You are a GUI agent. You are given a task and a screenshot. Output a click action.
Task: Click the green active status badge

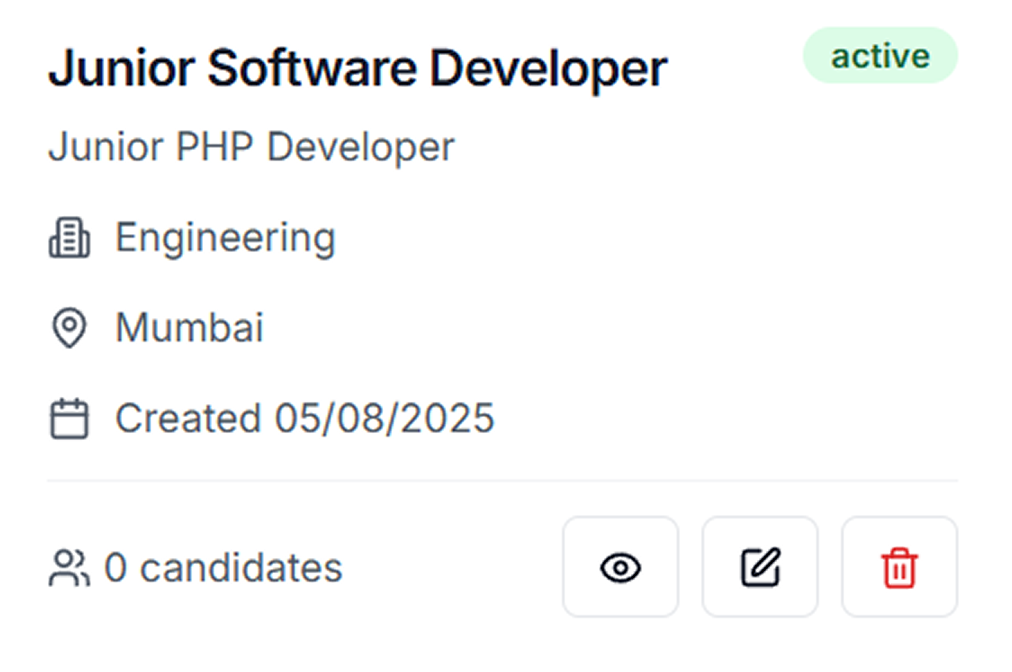[880, 56]
